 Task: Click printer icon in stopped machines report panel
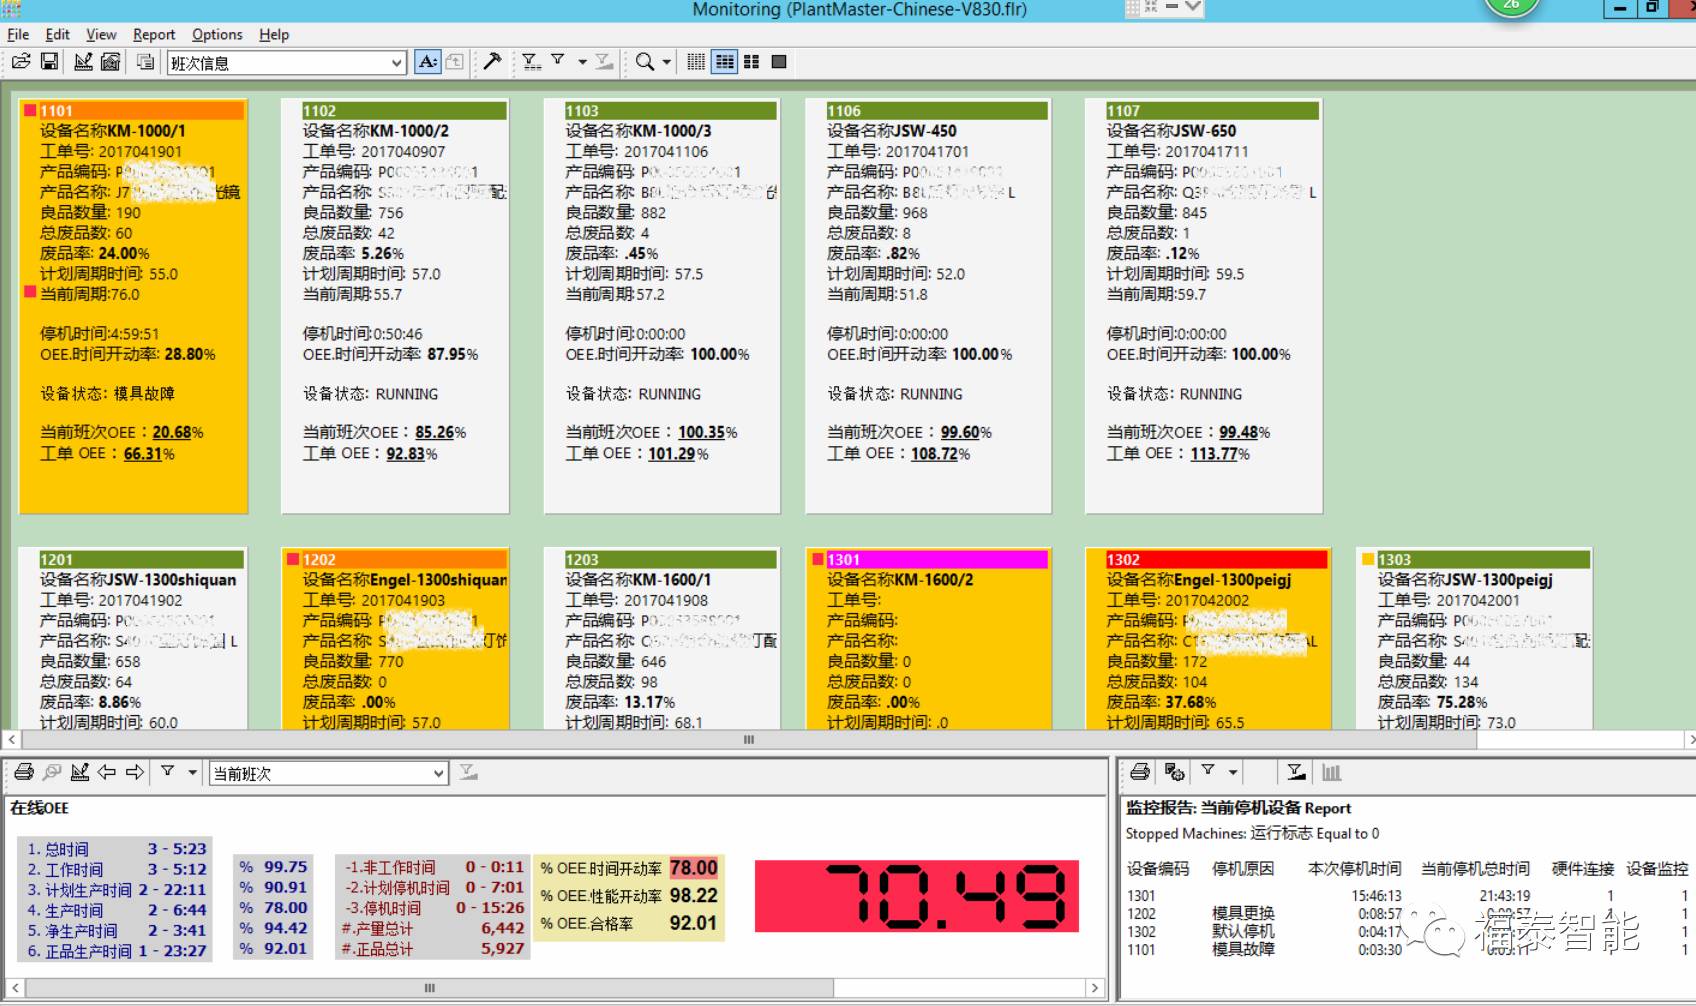pyautogui.click(x=1140, y=772)
